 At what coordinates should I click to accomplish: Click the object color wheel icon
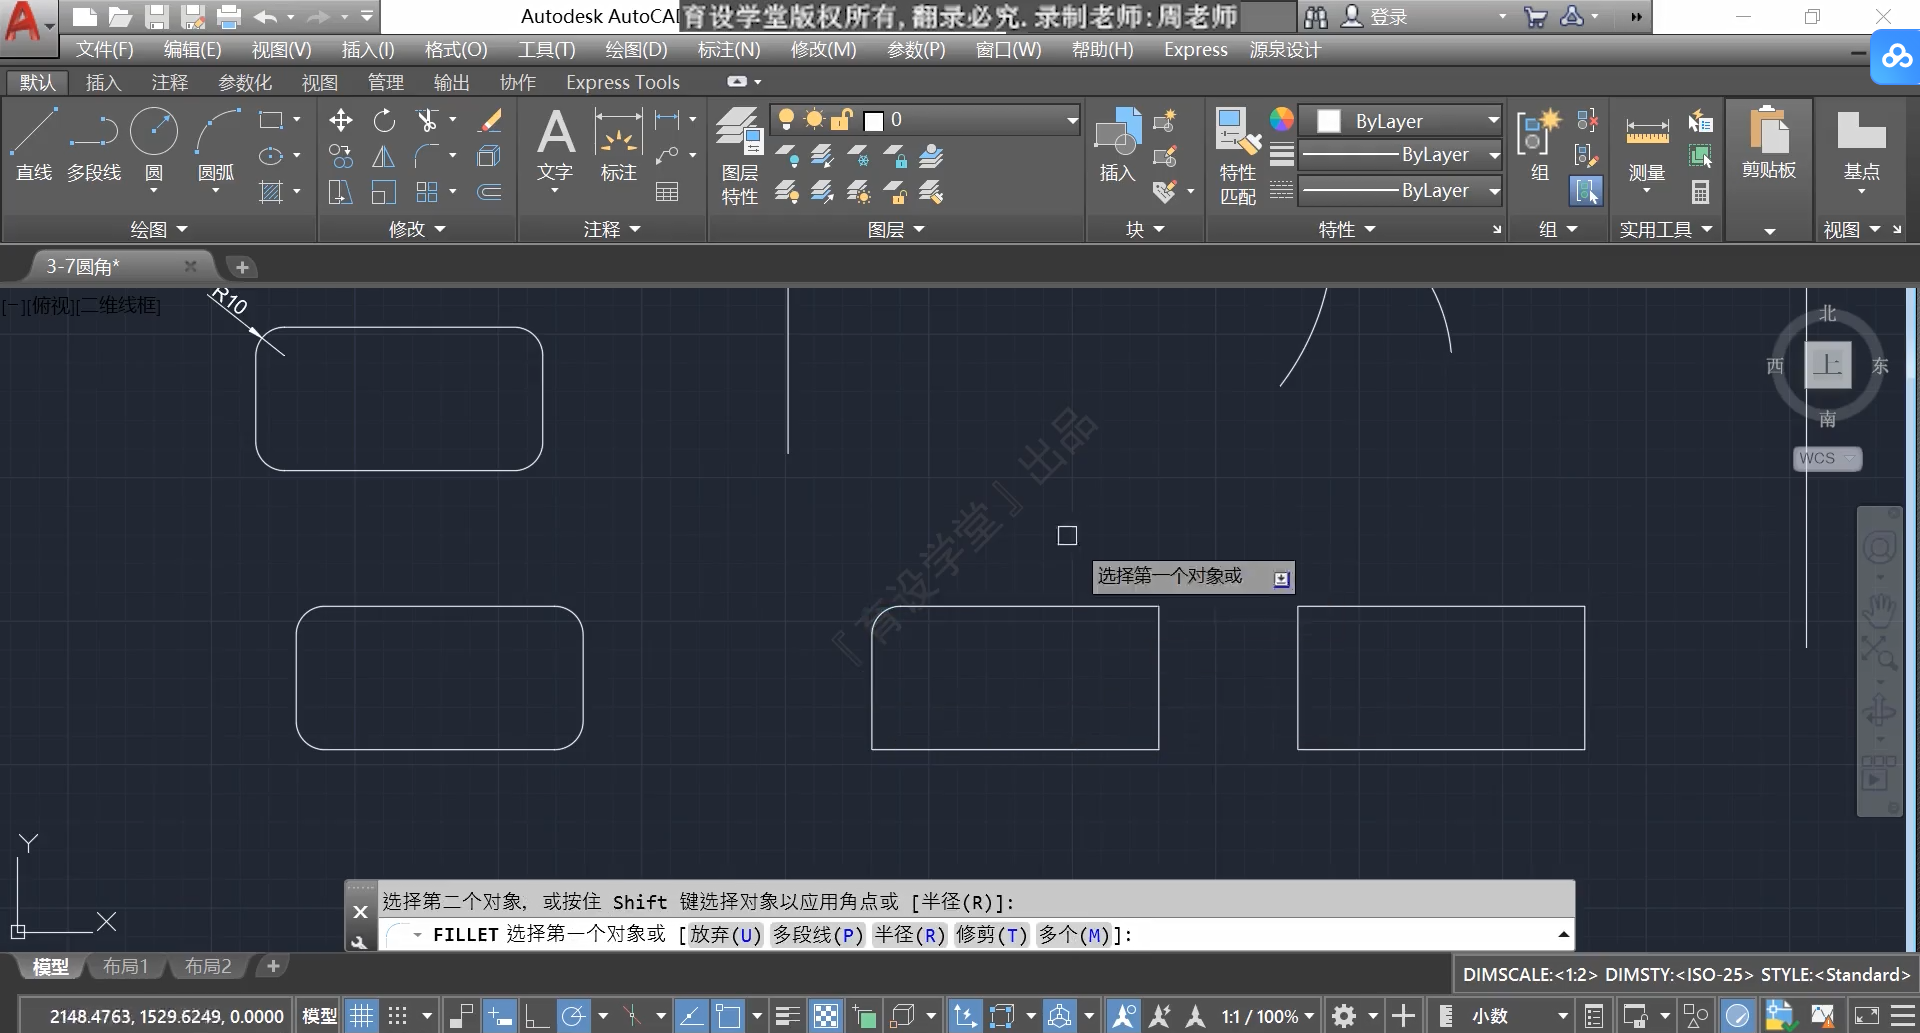click(x=1281, y=120)
